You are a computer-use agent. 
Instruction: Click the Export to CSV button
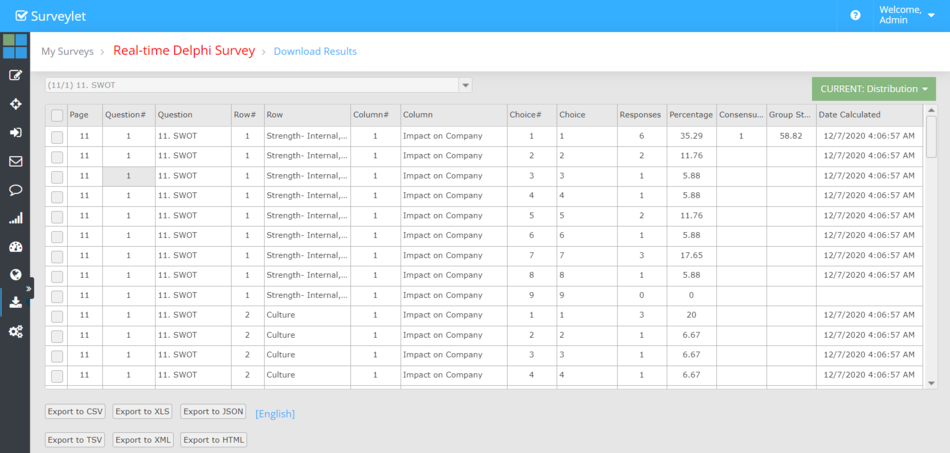(x=75, y=412)
